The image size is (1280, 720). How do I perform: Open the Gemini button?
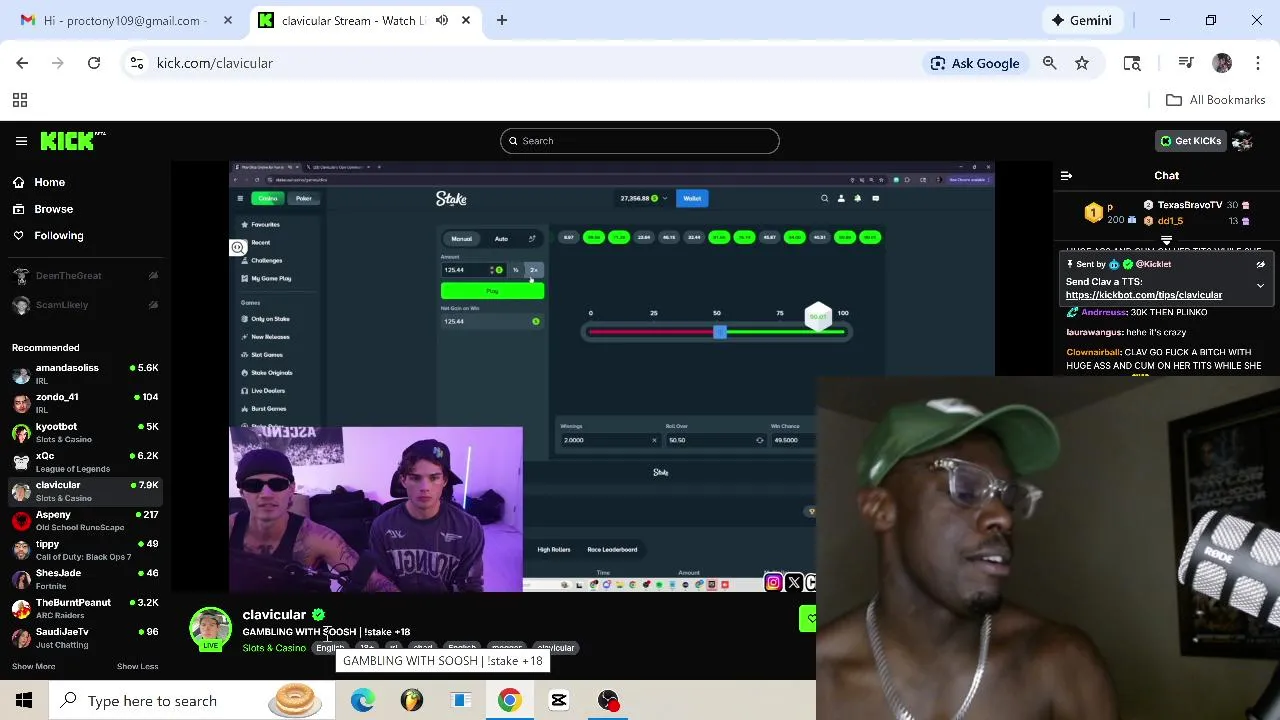coord(1081,20)
